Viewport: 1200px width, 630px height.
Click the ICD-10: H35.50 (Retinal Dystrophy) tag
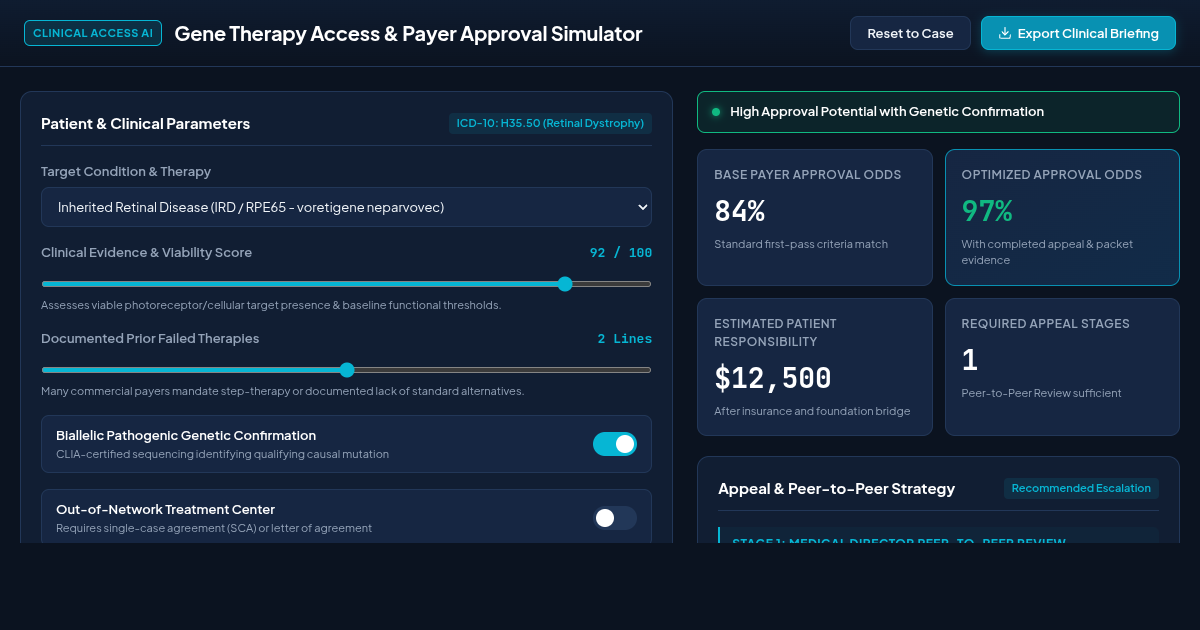click(x=550, y=123)
